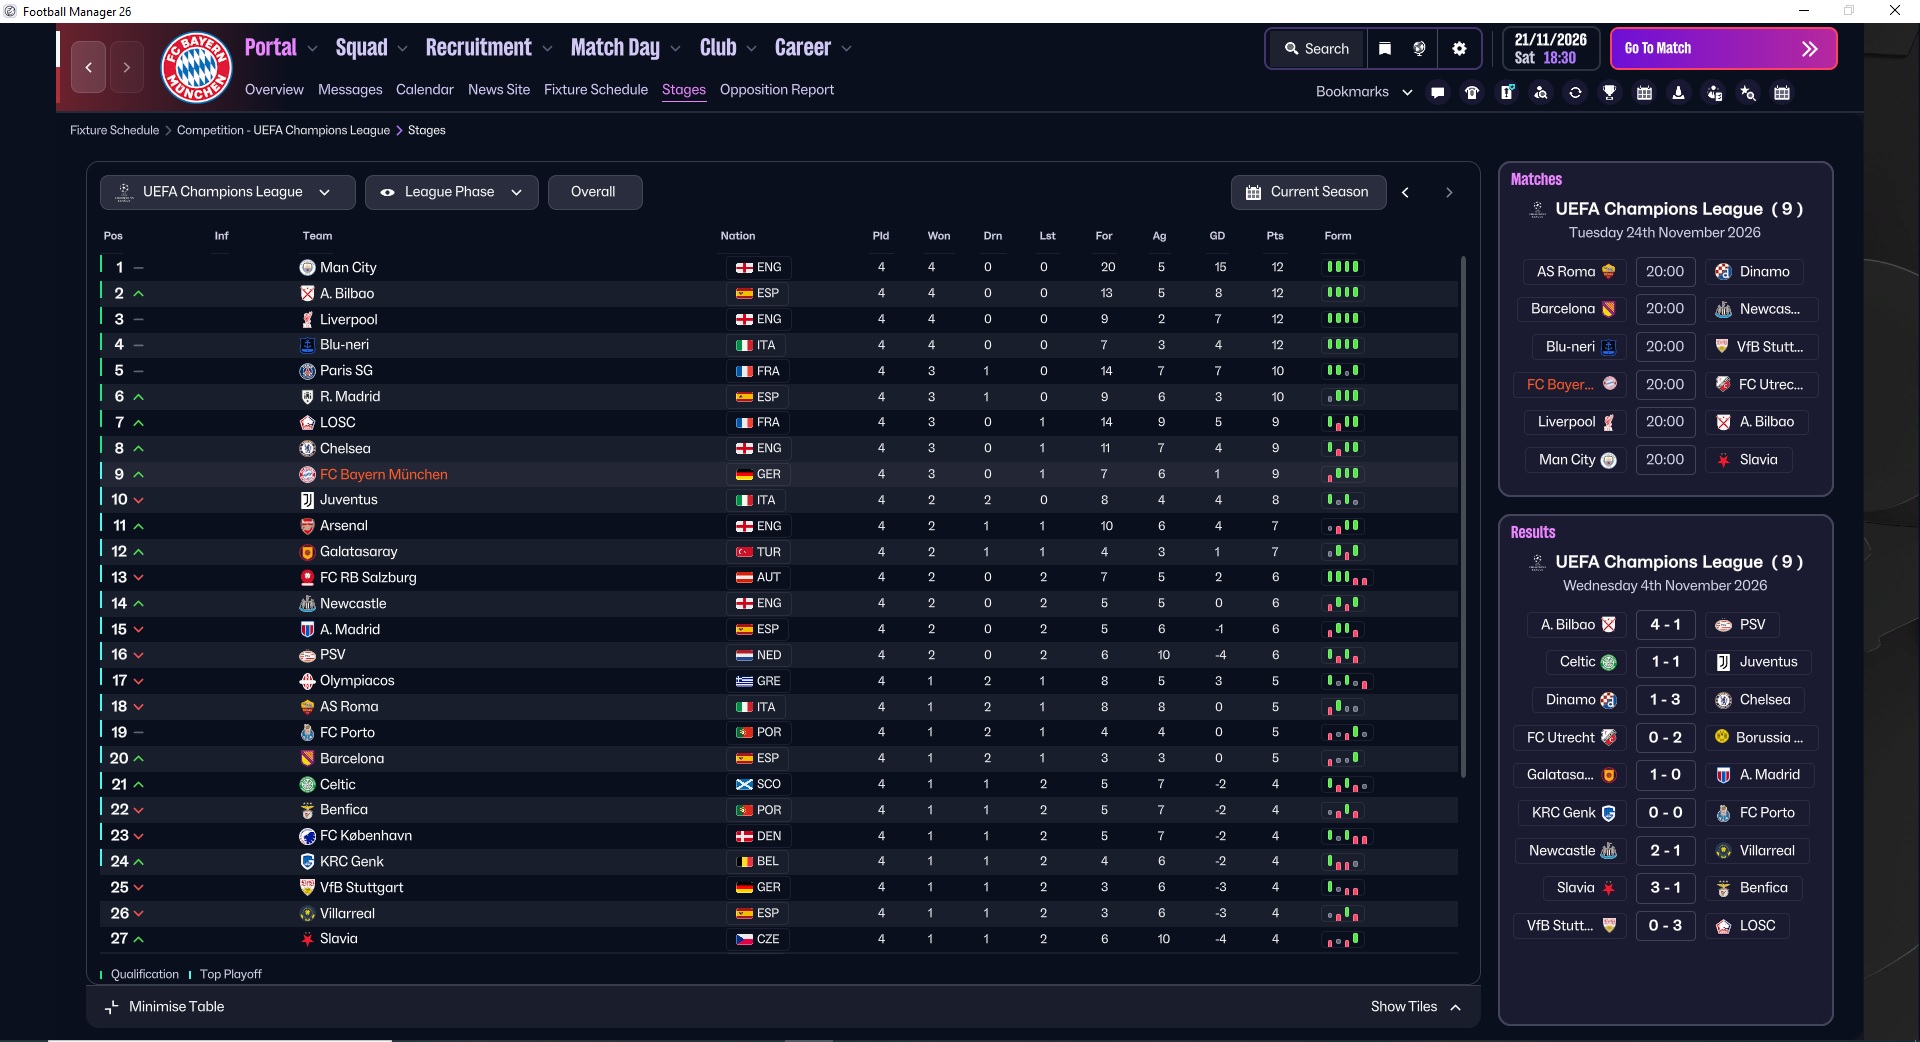
Task: Open the training cone bookmark icon
Action: click(x=1679, y=92)
